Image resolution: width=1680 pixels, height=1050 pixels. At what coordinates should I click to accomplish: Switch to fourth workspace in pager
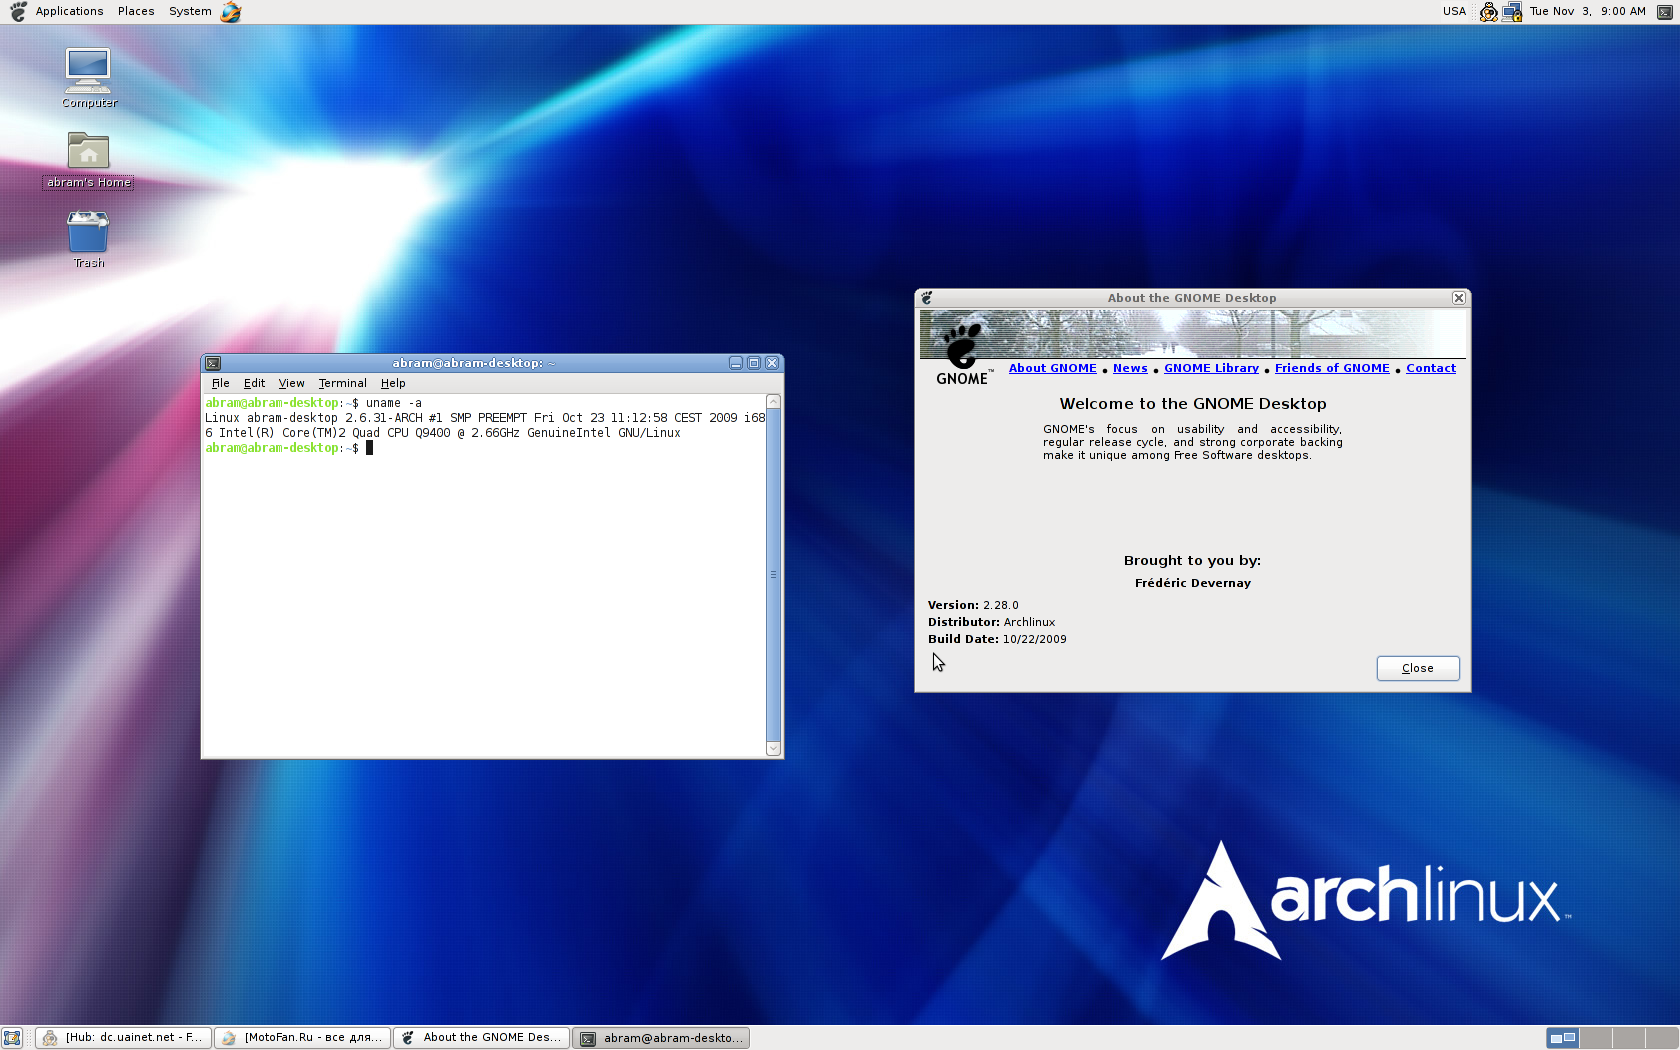pos(1661,1038)
